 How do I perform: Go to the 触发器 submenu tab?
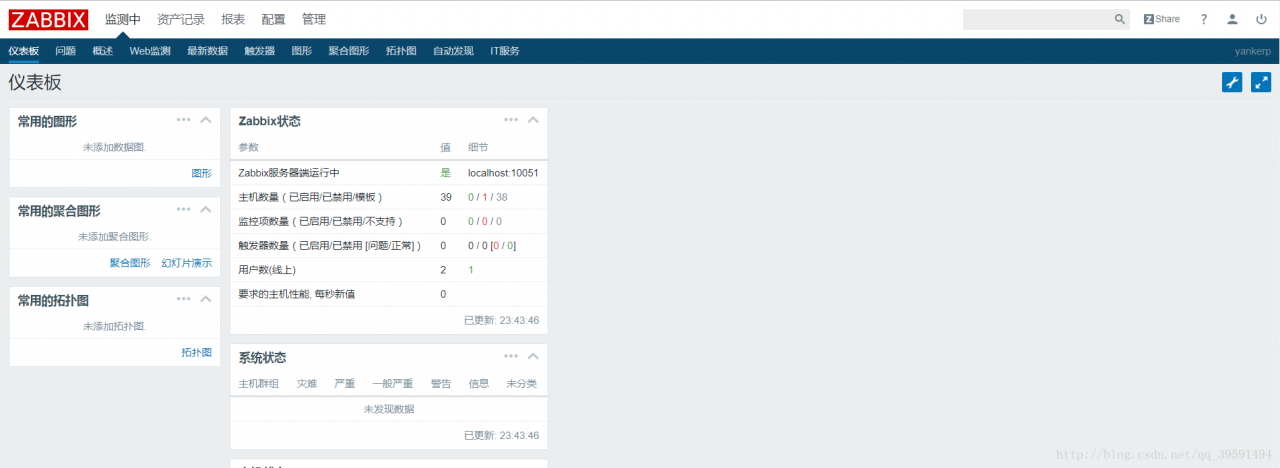260,51
